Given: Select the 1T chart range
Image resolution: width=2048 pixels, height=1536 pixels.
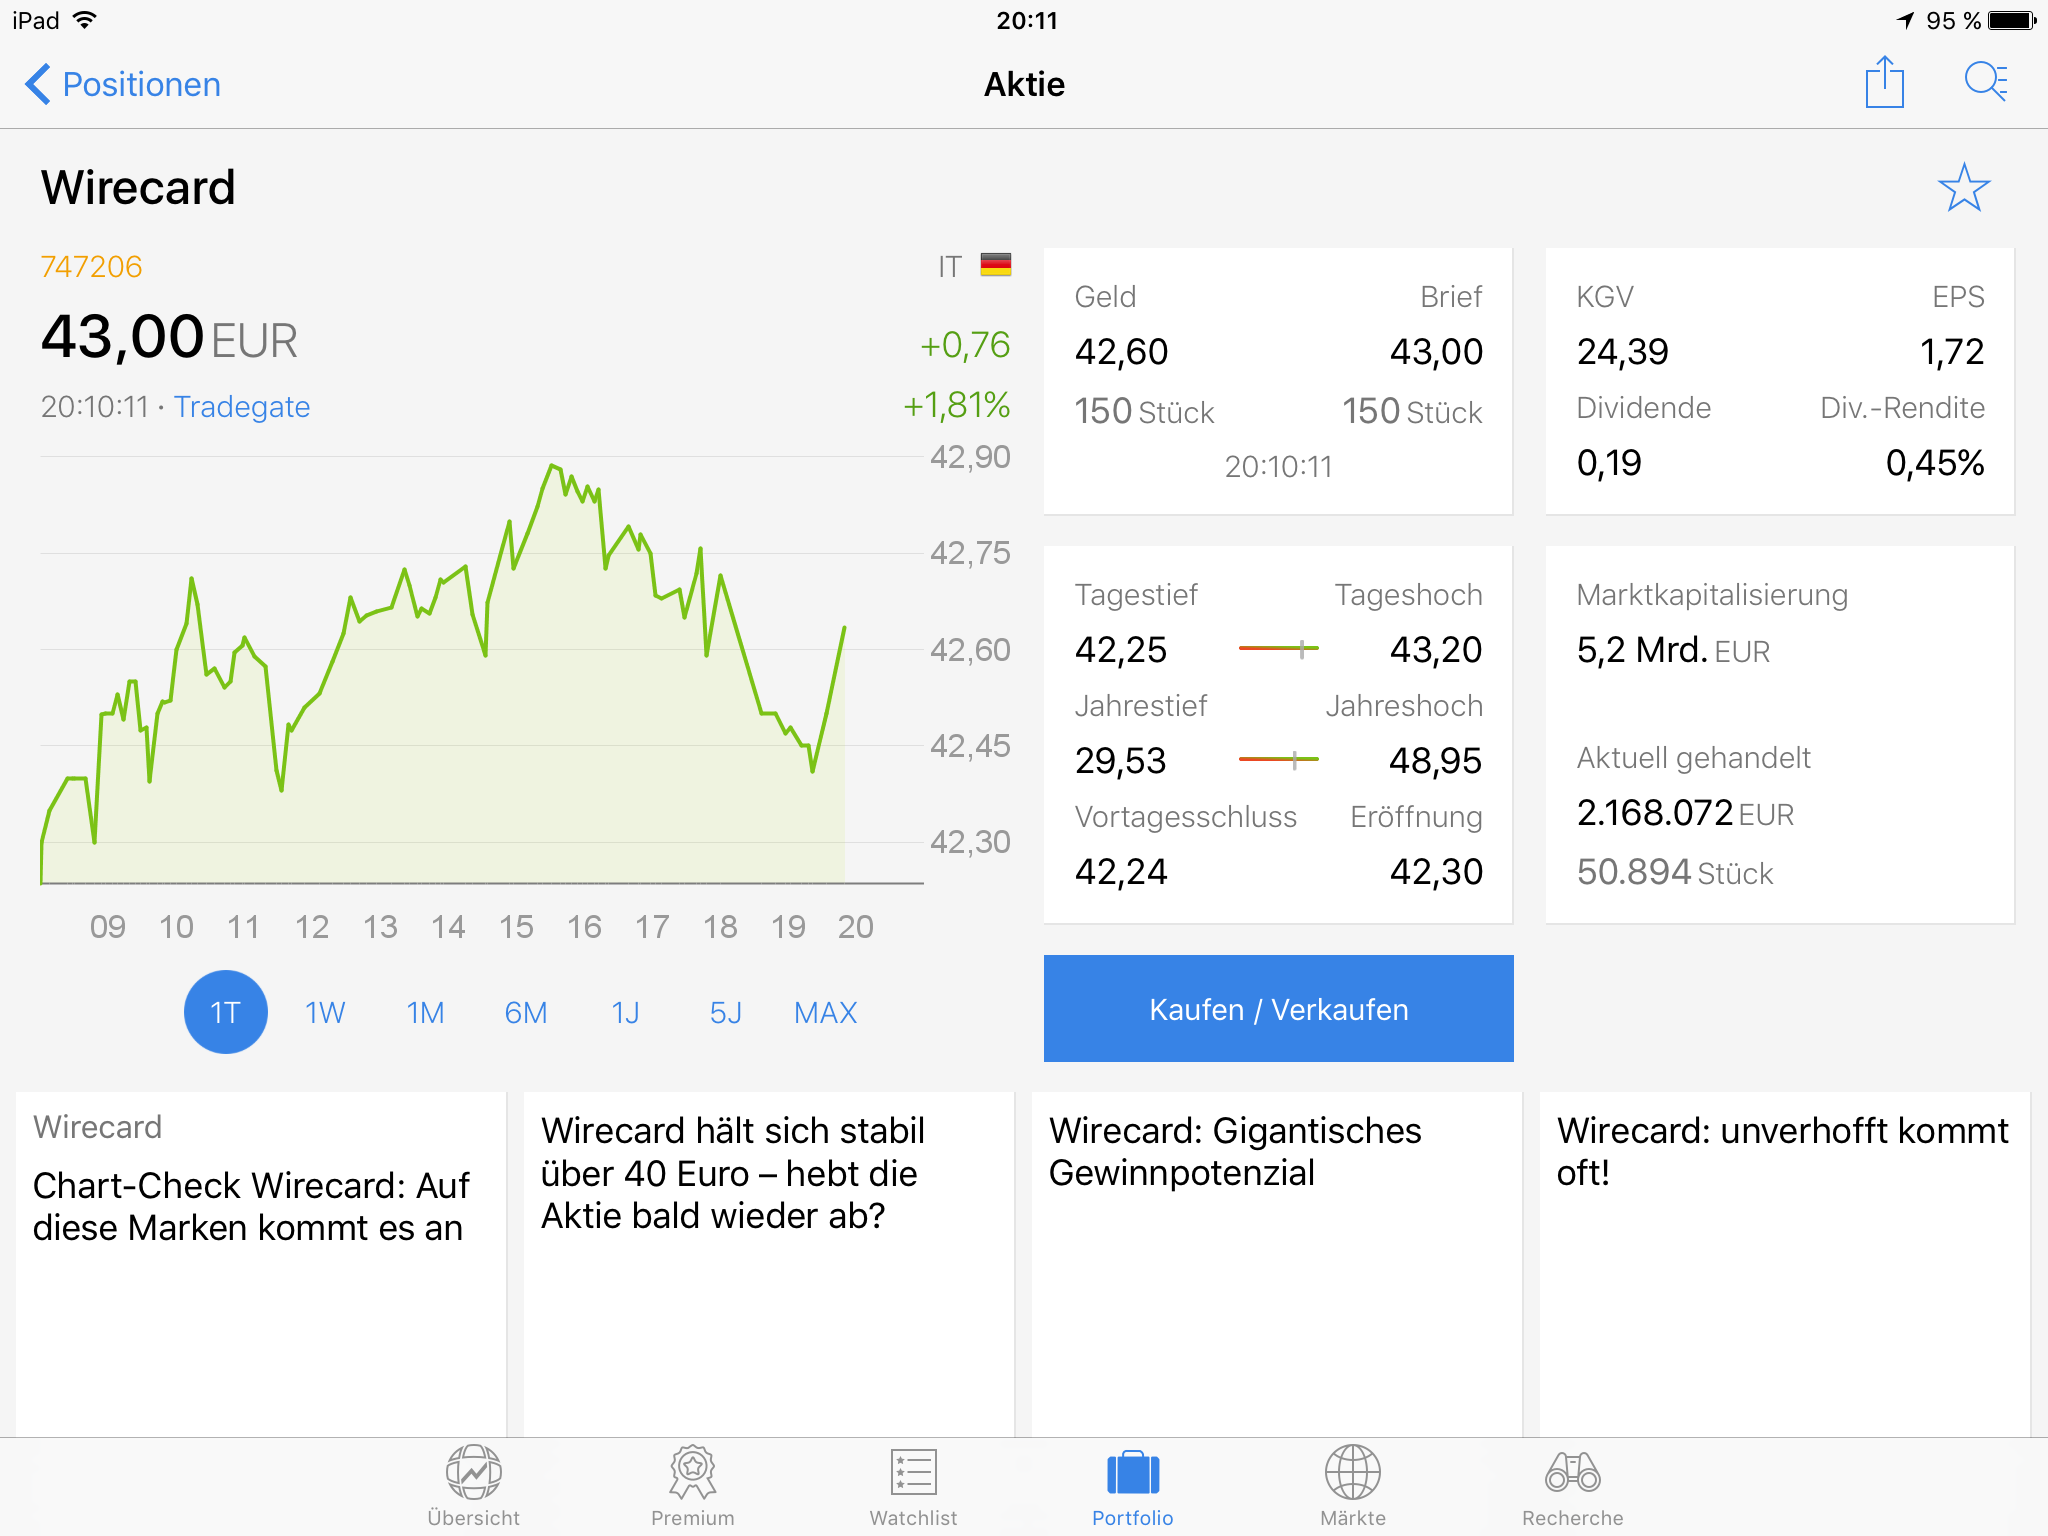Looking at the screenshot, I should 226,1012.
